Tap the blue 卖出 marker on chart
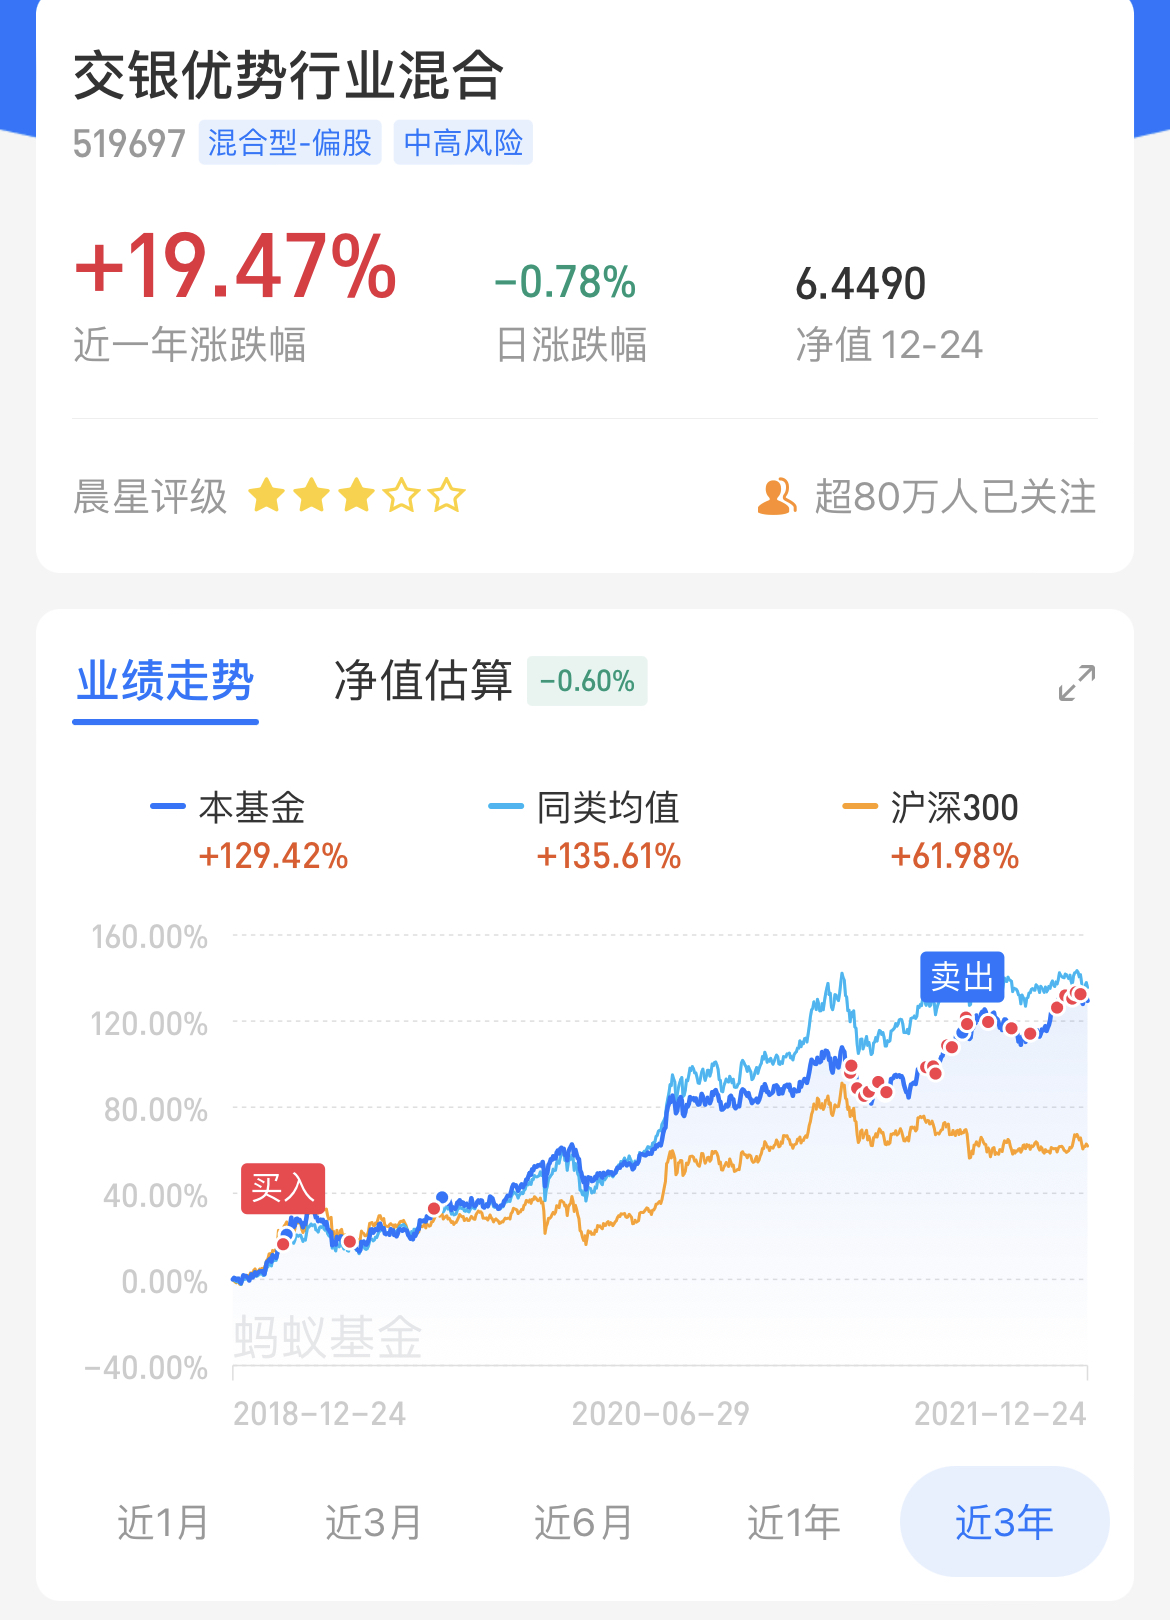 pyautogui.click(x=962, y=976)
